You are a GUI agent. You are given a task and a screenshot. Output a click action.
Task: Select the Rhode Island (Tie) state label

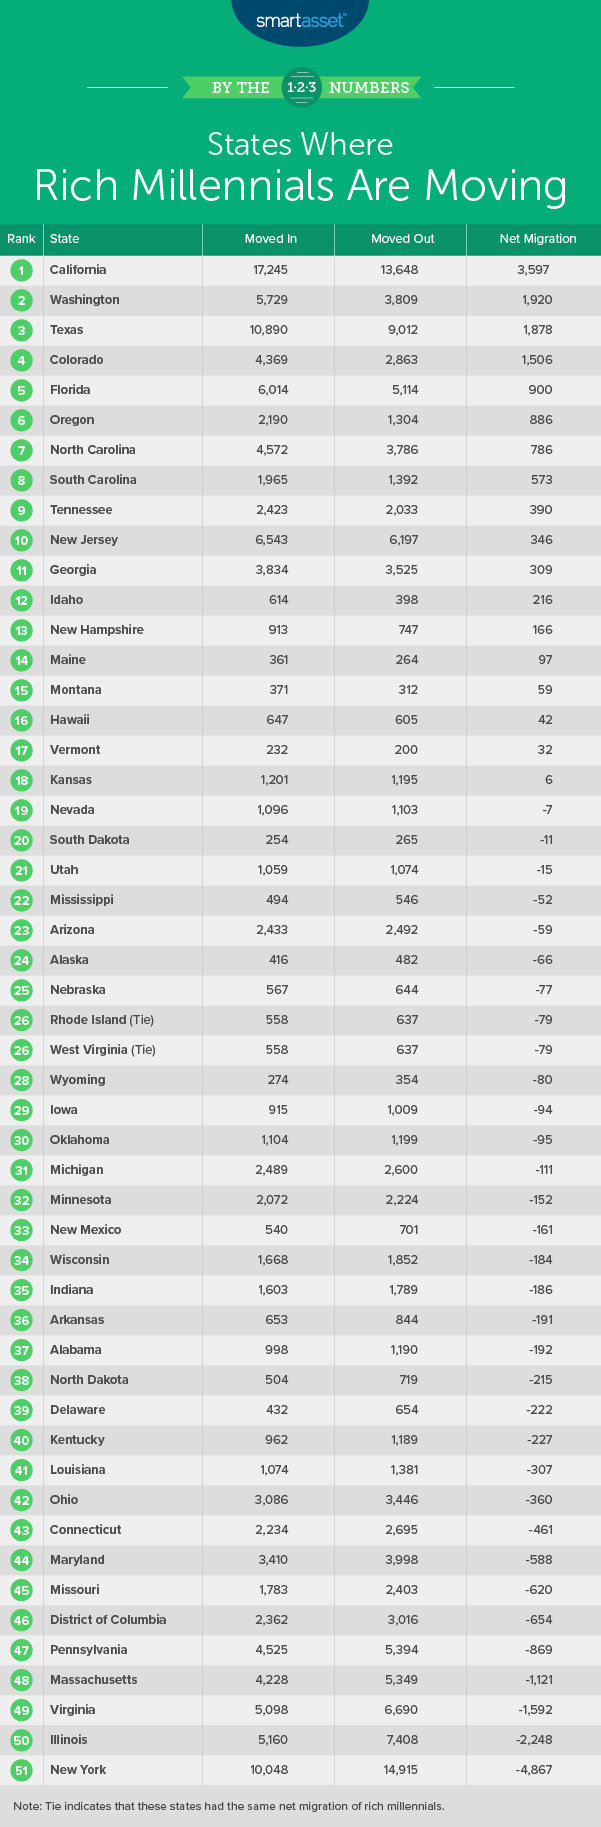pyautogui.click(x=102, y=1020)
